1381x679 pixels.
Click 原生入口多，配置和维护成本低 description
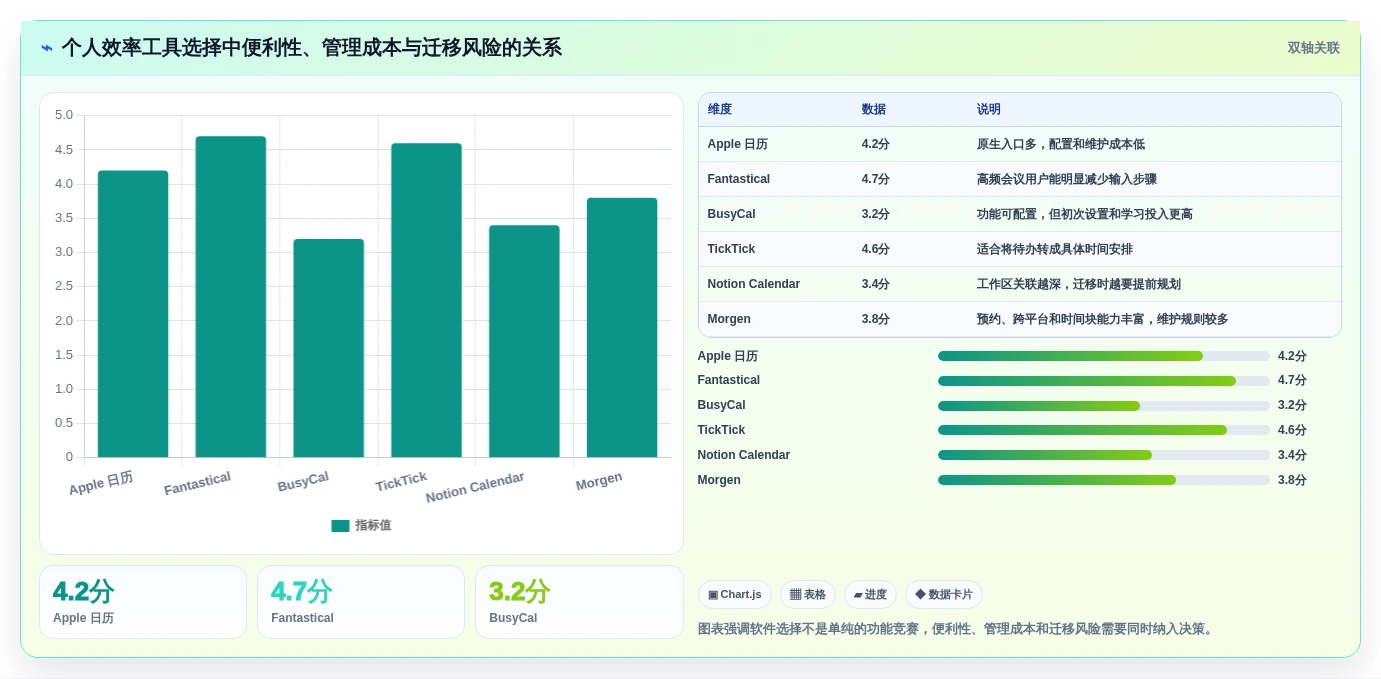pos(1061,144)
